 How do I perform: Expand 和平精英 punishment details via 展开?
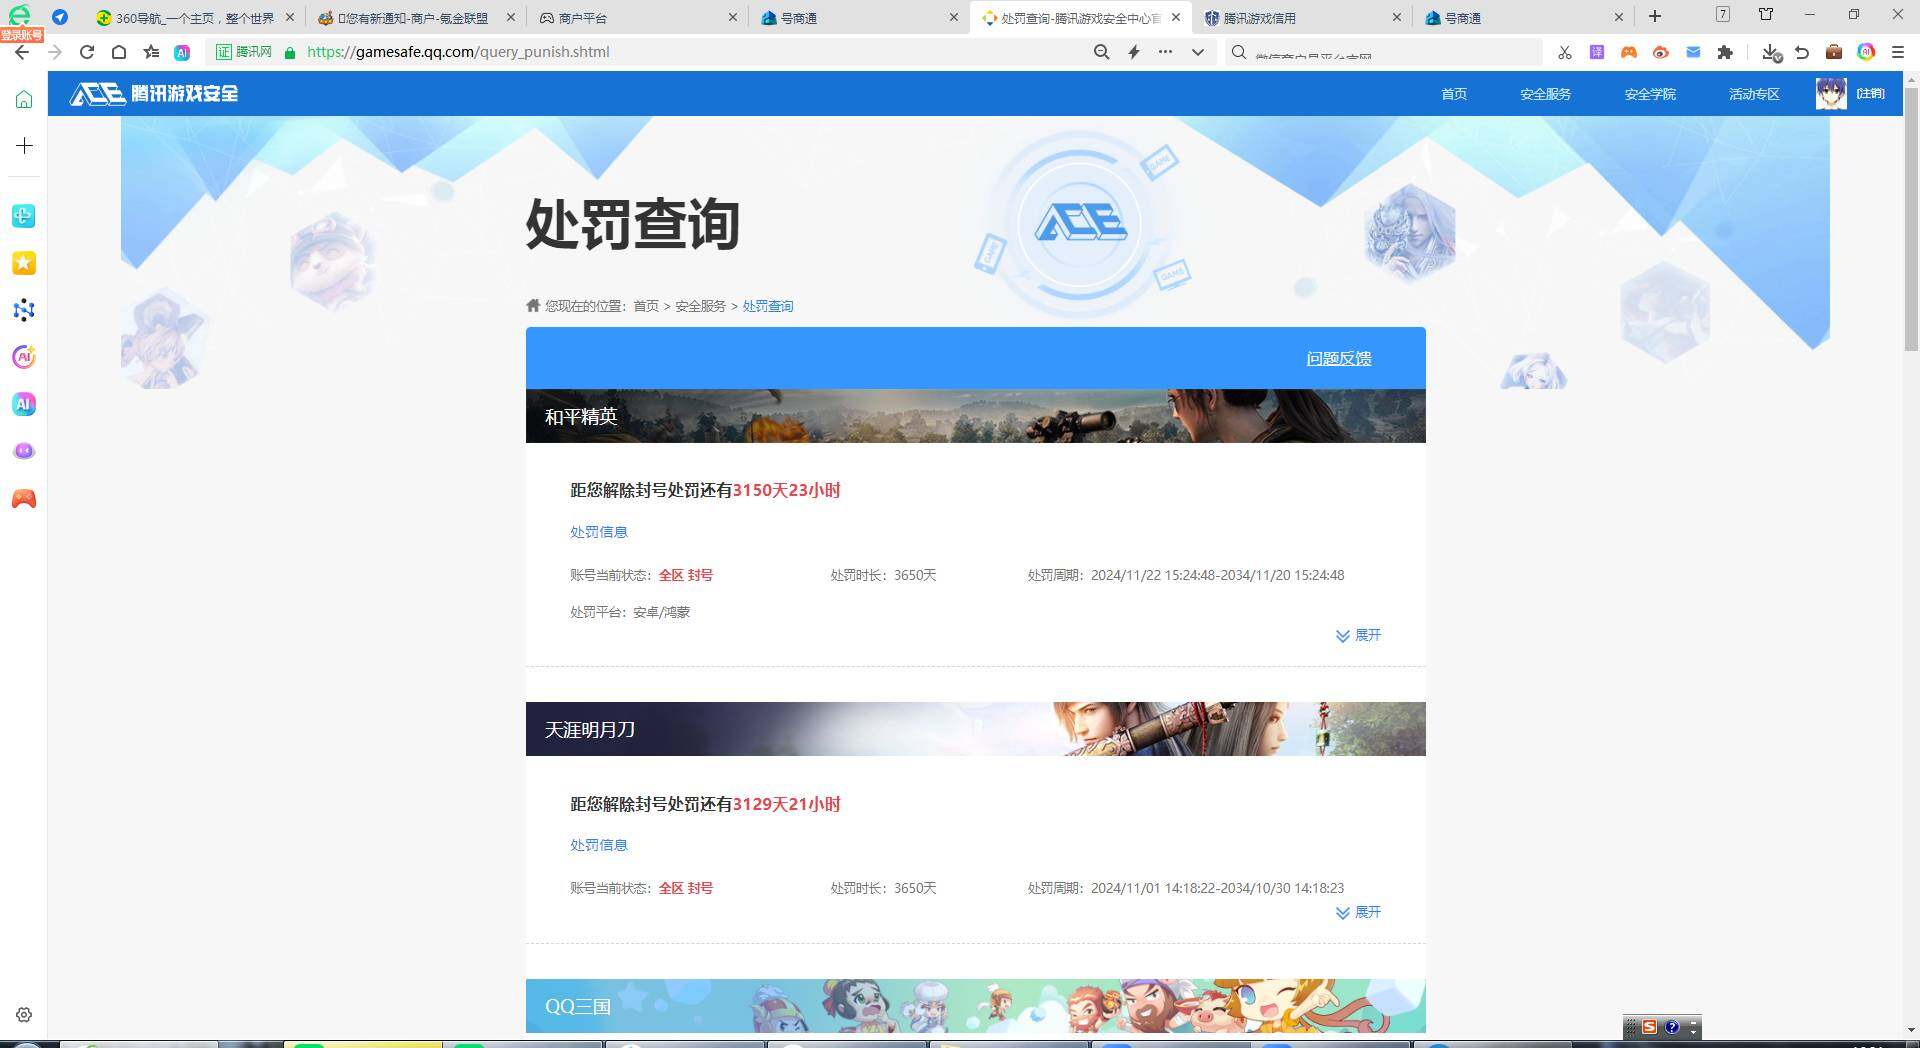click(1357, 635)
